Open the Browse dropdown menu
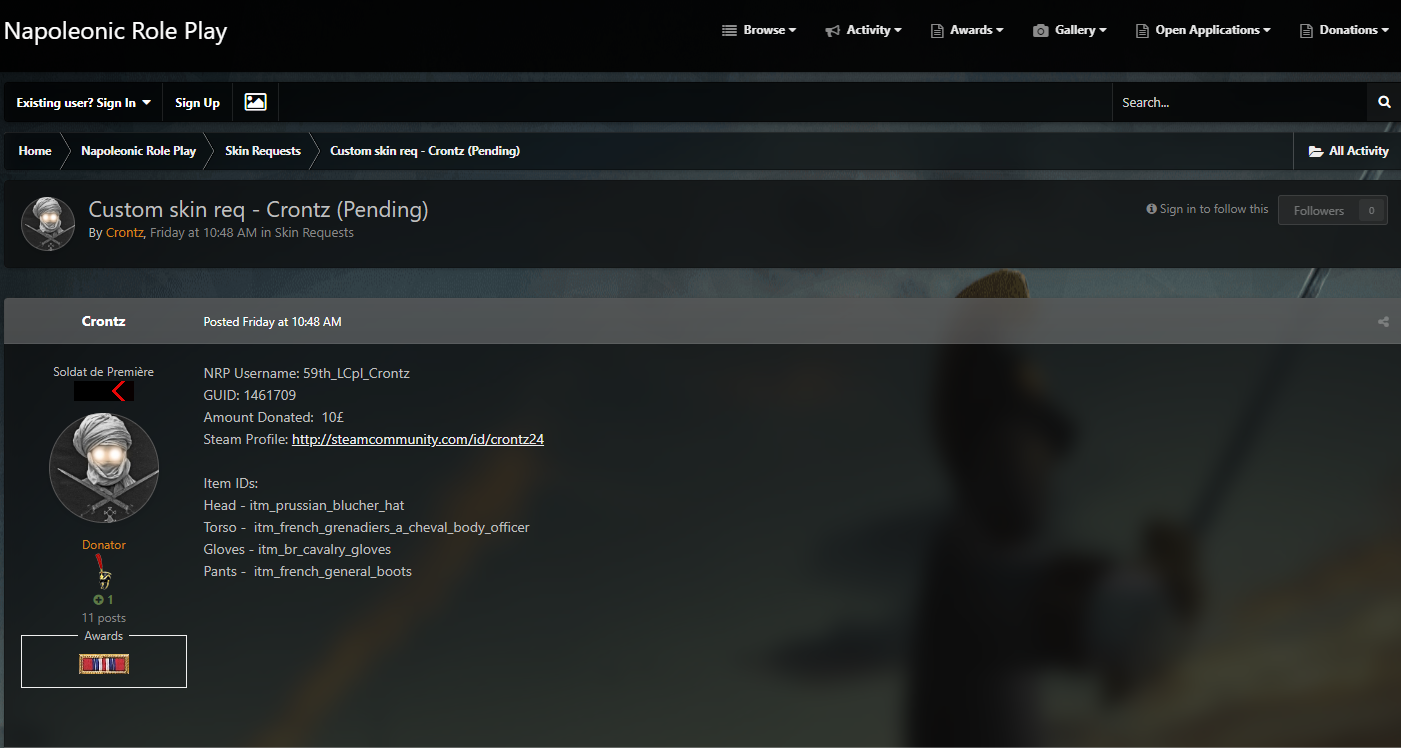The image size is (1401, 748). click(759, 30)
